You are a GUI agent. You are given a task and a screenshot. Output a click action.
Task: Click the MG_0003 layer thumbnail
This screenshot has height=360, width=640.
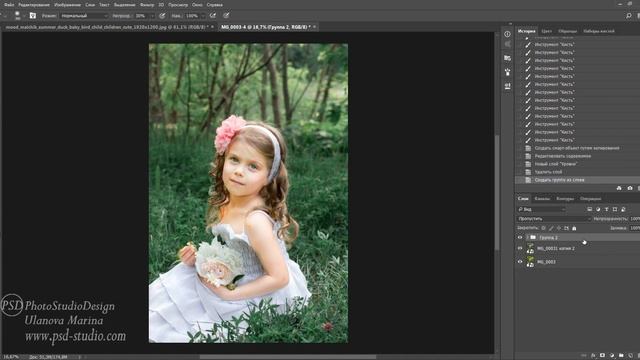click(530, 262)
